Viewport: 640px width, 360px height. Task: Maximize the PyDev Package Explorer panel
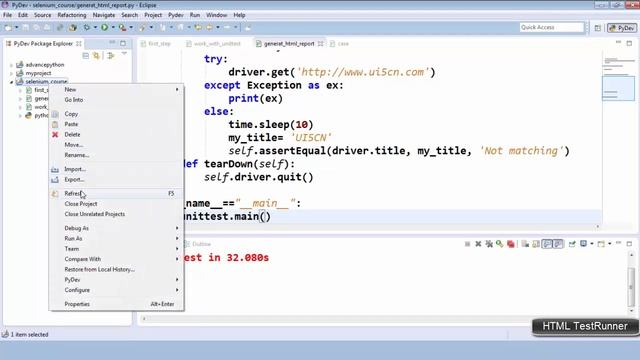pos(123,43)
